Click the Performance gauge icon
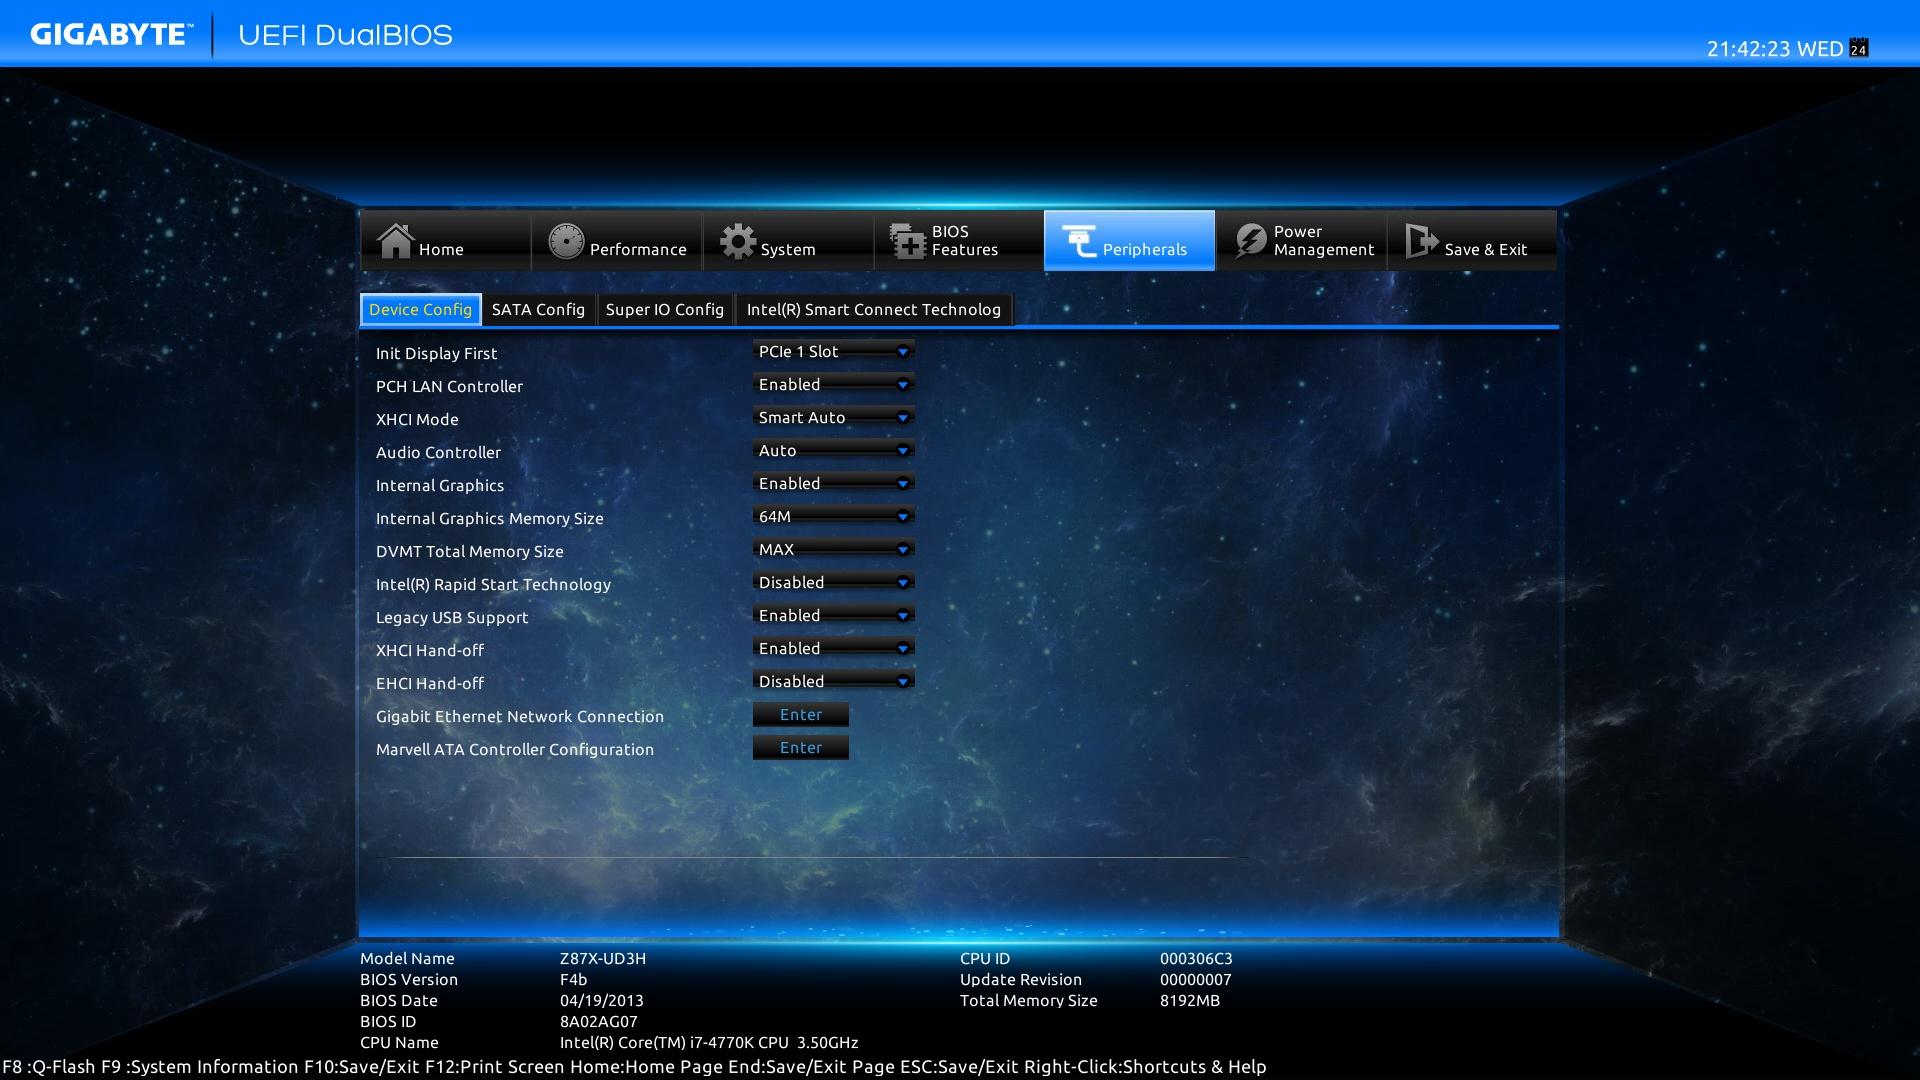Viewport: 1920px width, 1080px height. click(566, 241)
